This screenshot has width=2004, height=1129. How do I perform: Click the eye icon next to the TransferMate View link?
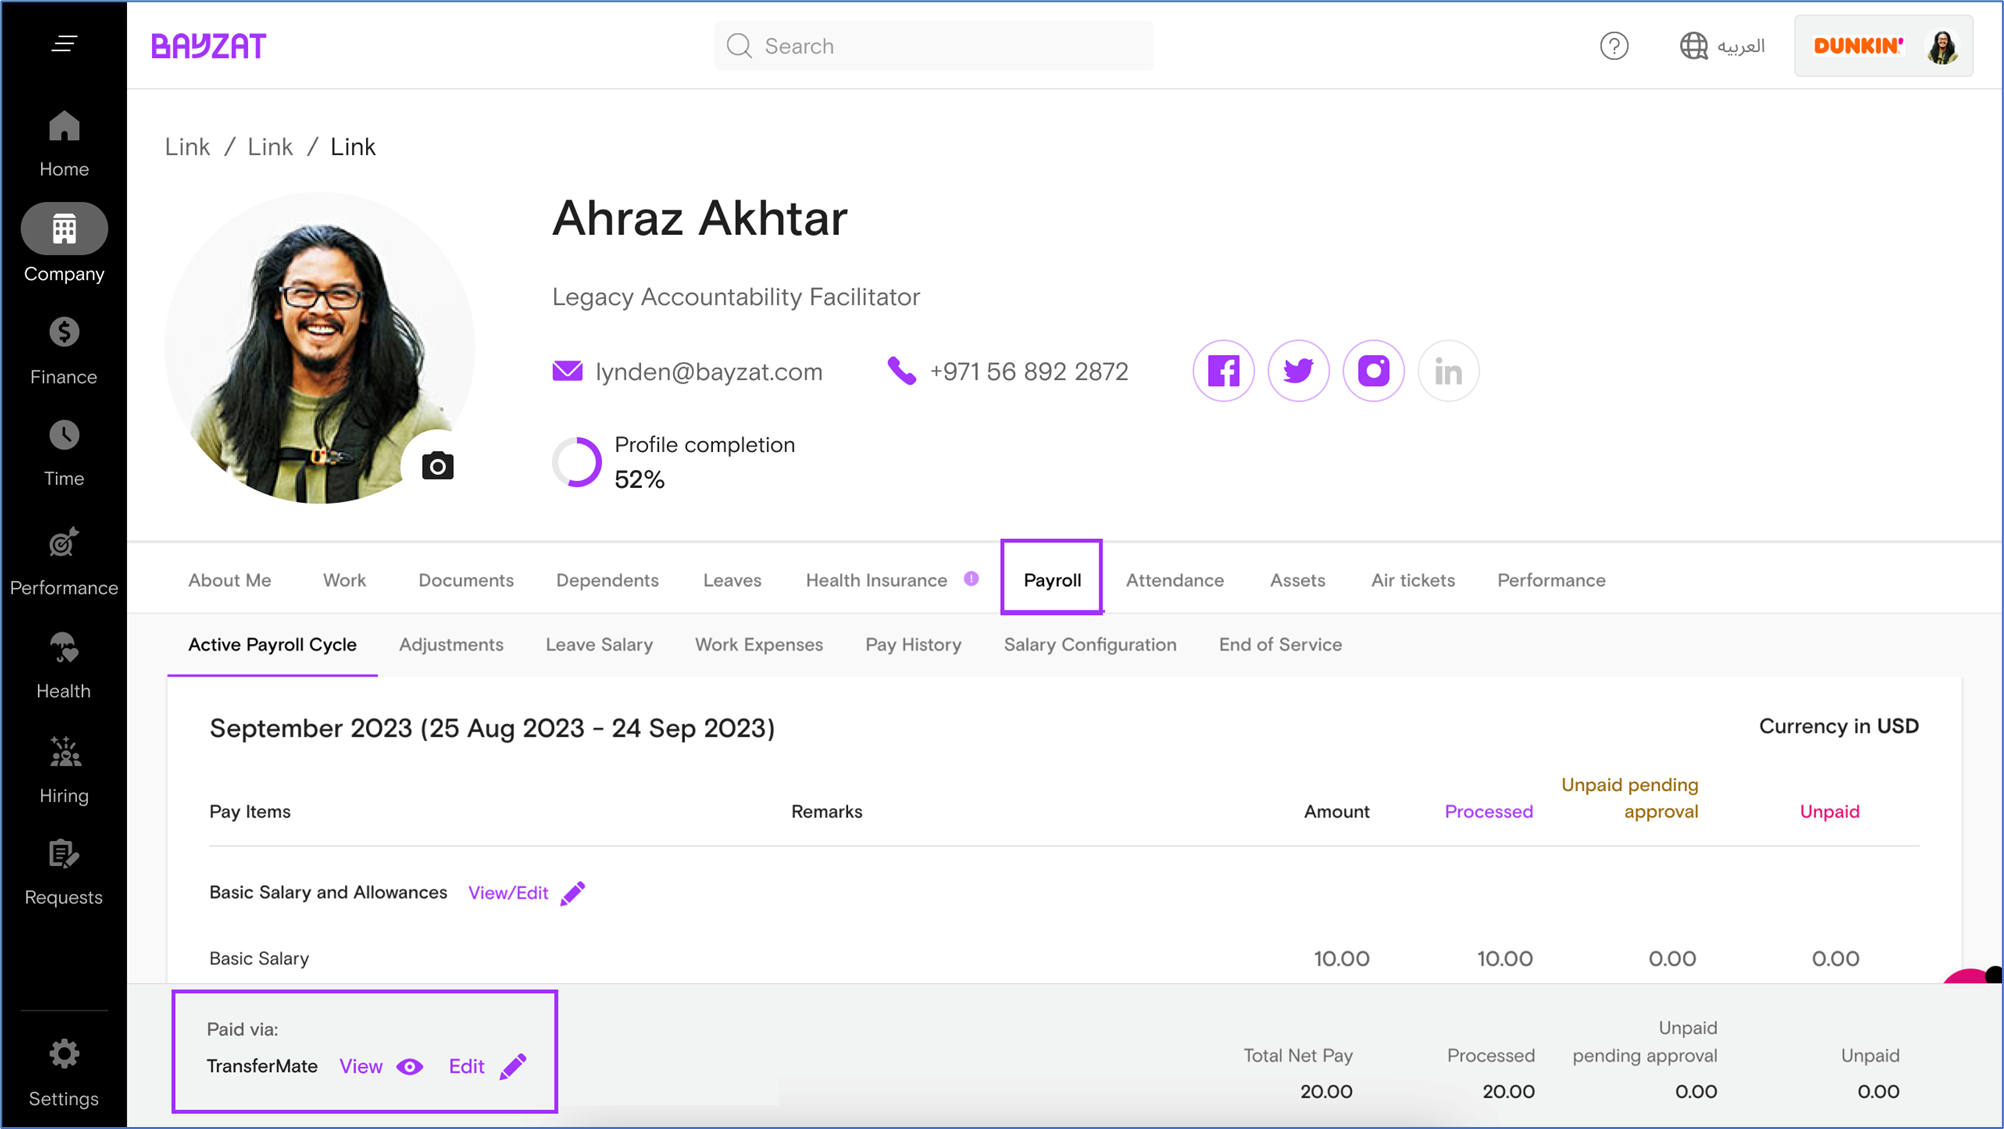point(410,1067)
